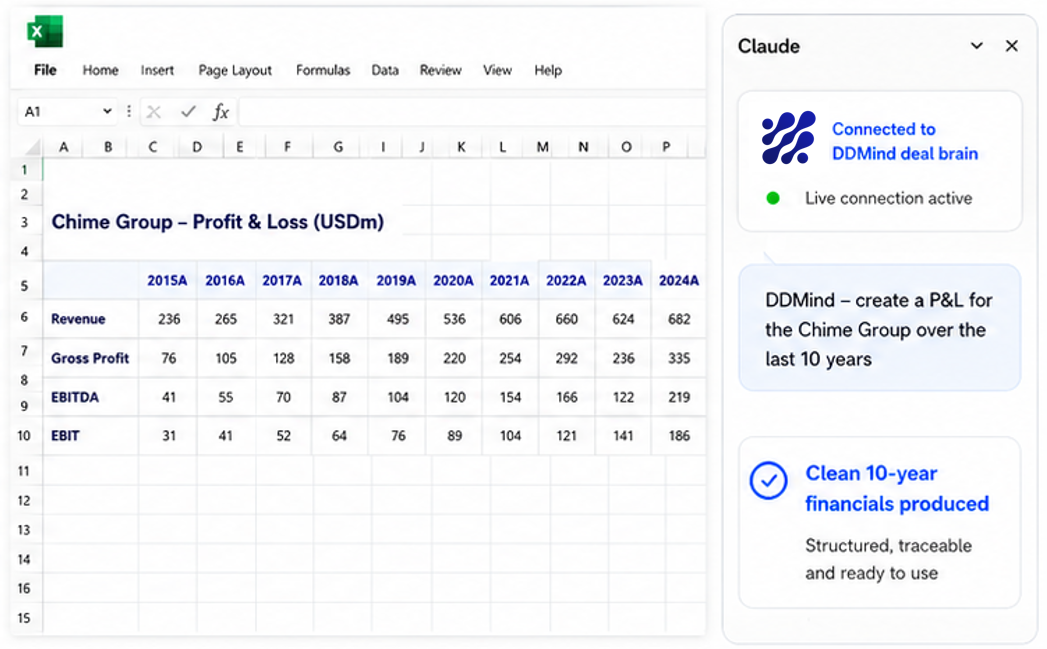This screenshot has width=1047, height=649.
Task: Select row 13 header
Action: pos(25,530)
